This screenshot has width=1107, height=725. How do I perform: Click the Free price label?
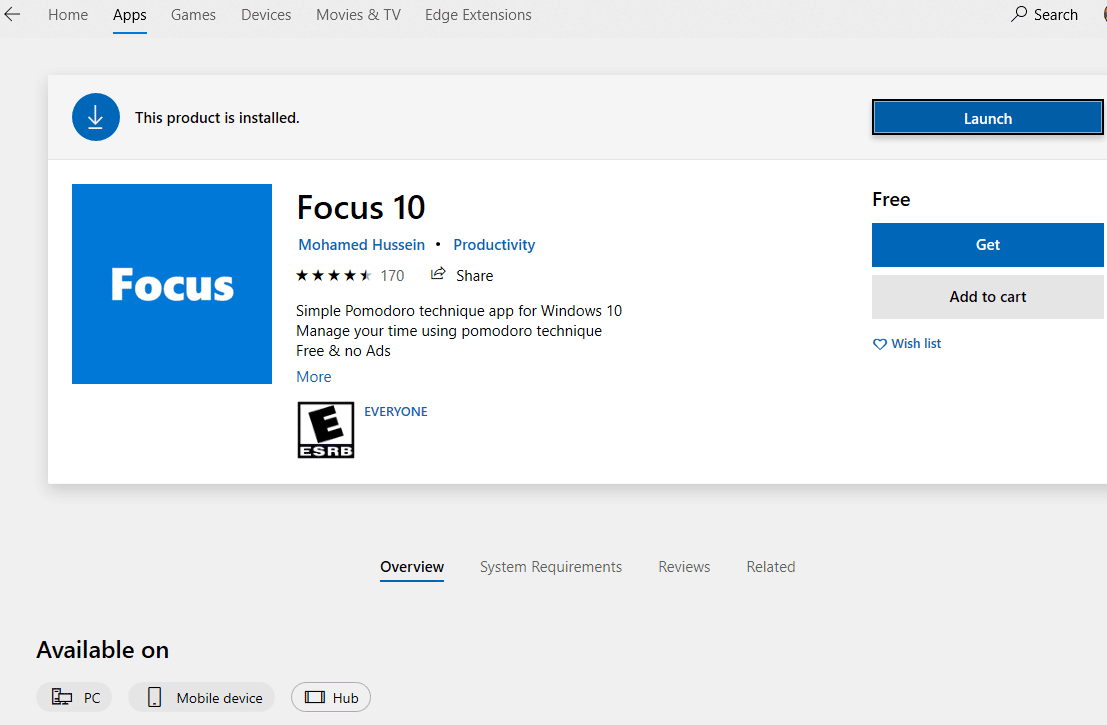(891, 200)
